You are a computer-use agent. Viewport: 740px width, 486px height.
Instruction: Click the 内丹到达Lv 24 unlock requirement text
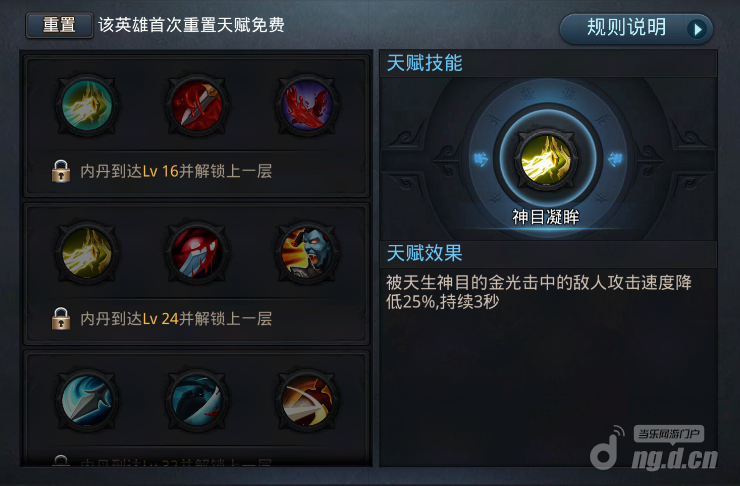(x=176, y=318)
